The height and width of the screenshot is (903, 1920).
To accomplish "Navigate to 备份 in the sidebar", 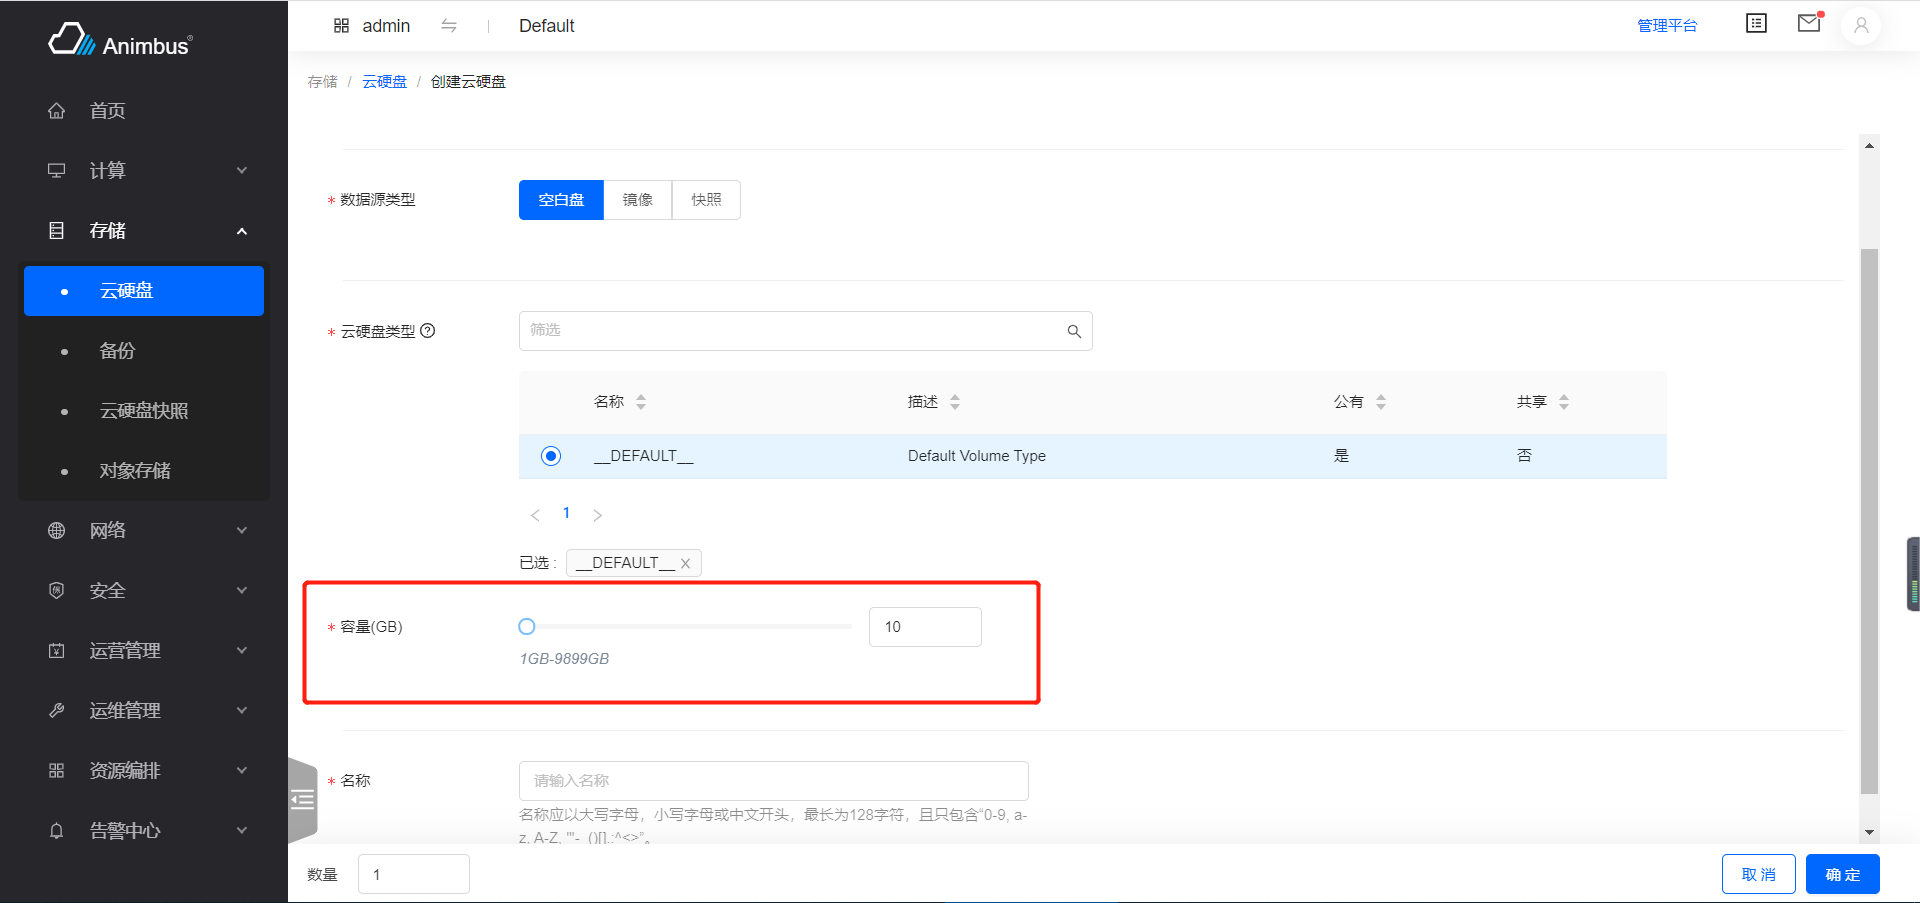I will (x=117, y=350).
